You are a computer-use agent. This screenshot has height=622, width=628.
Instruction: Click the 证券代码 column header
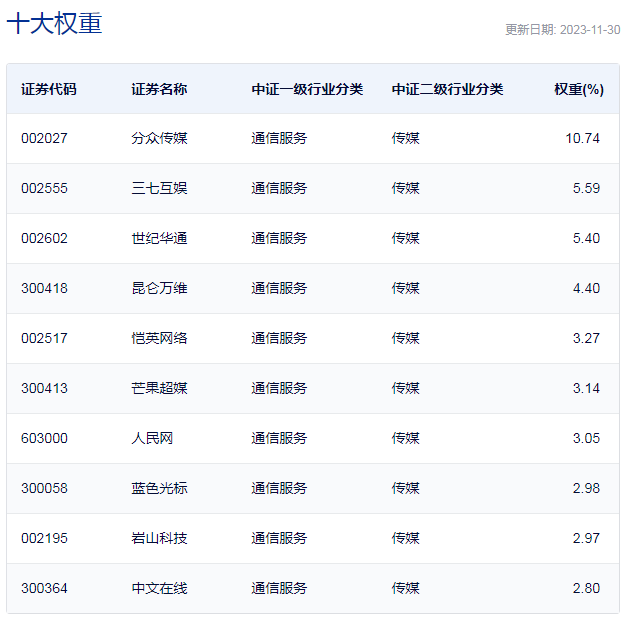[x=48, y=89]
